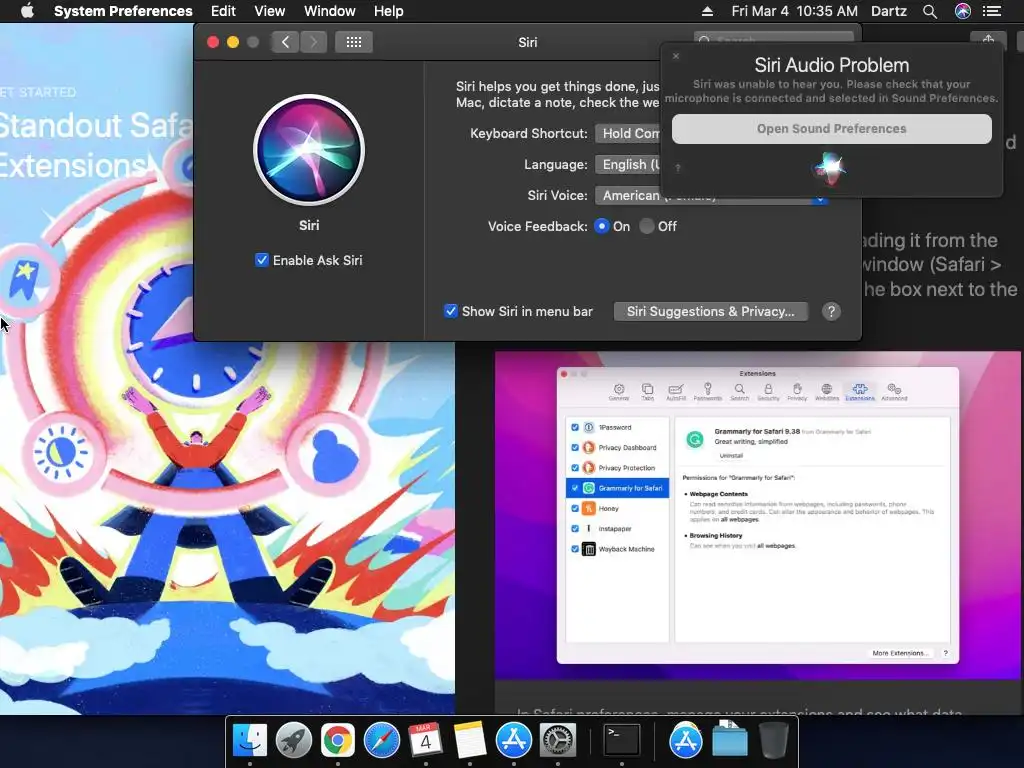Open Finder from the Dock
This screenshot has width=1024, height=768.
[x=250, y=740]
